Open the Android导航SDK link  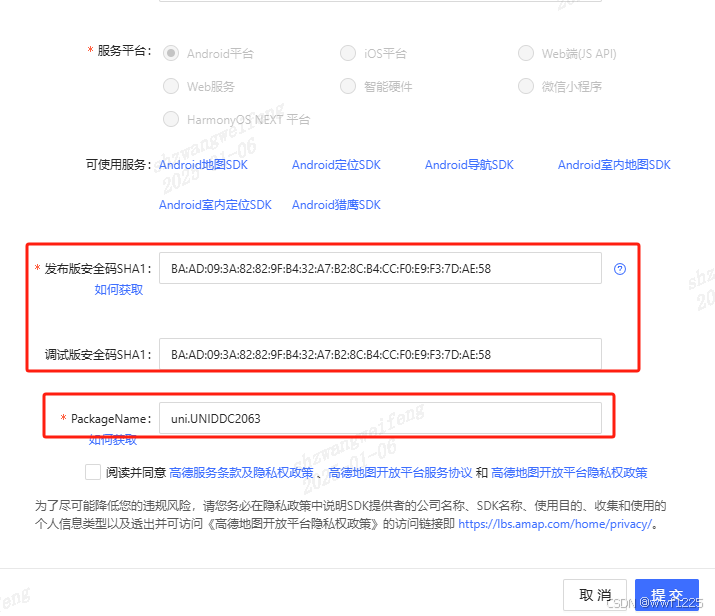pos(469,165)
